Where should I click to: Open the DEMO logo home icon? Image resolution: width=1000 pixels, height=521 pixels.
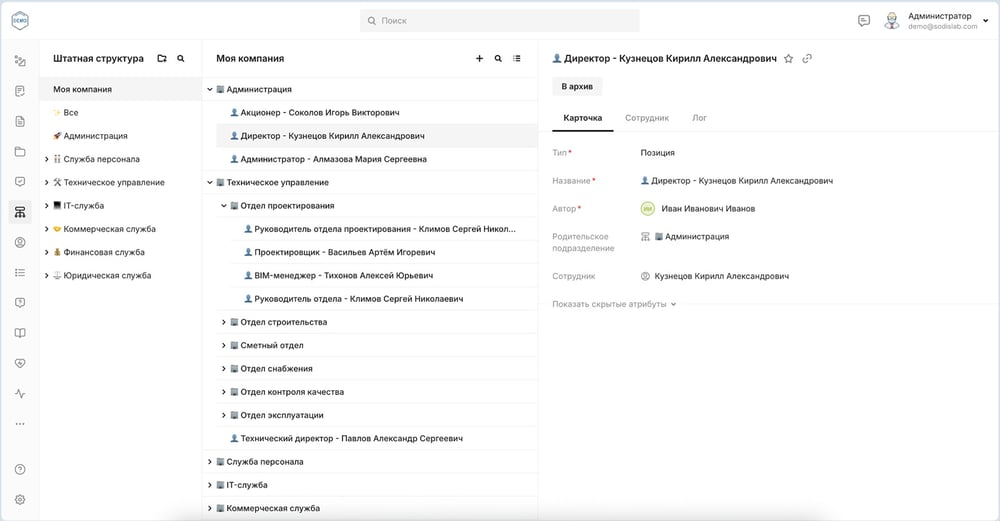click(20, 20)
